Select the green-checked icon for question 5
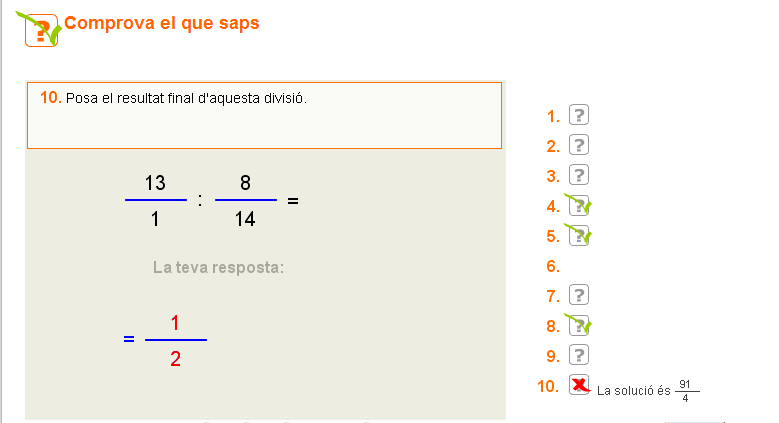This screenshot has width=779, height=423. (578, 236)
